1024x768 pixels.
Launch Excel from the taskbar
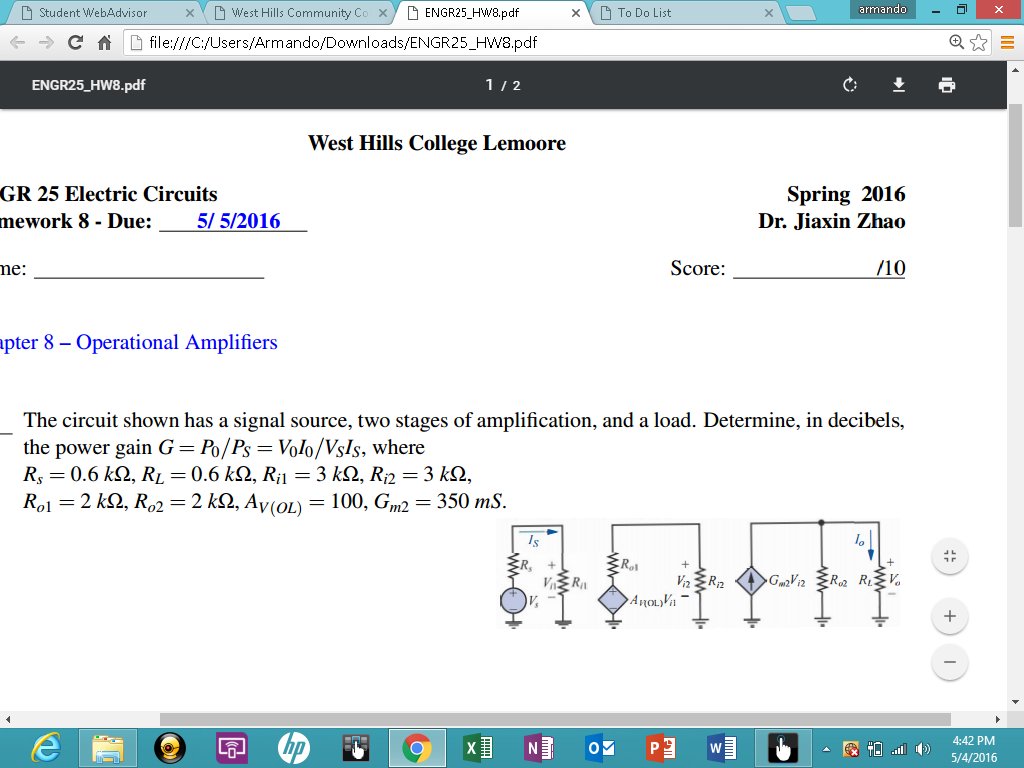478,748
